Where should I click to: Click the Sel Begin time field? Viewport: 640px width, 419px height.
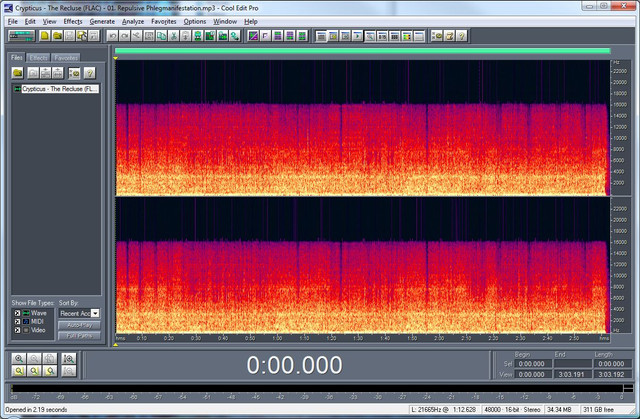[x=532, y=364]
